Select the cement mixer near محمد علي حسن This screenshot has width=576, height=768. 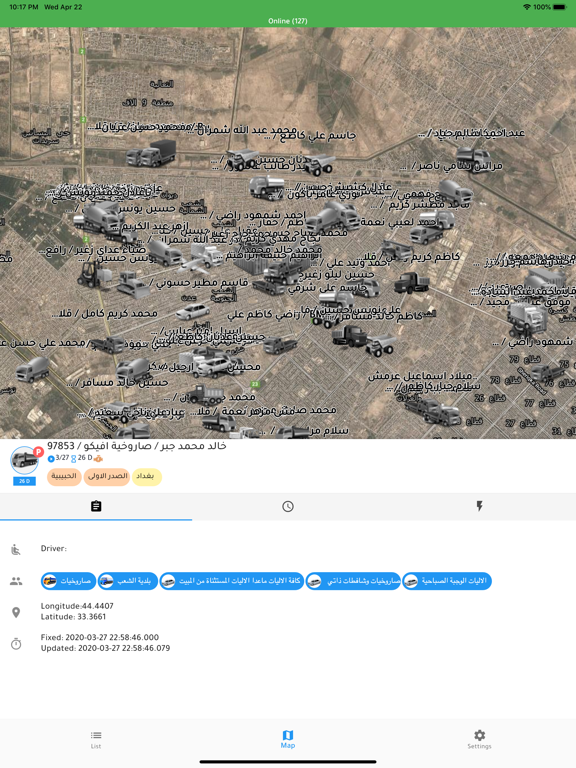point(32,368)
